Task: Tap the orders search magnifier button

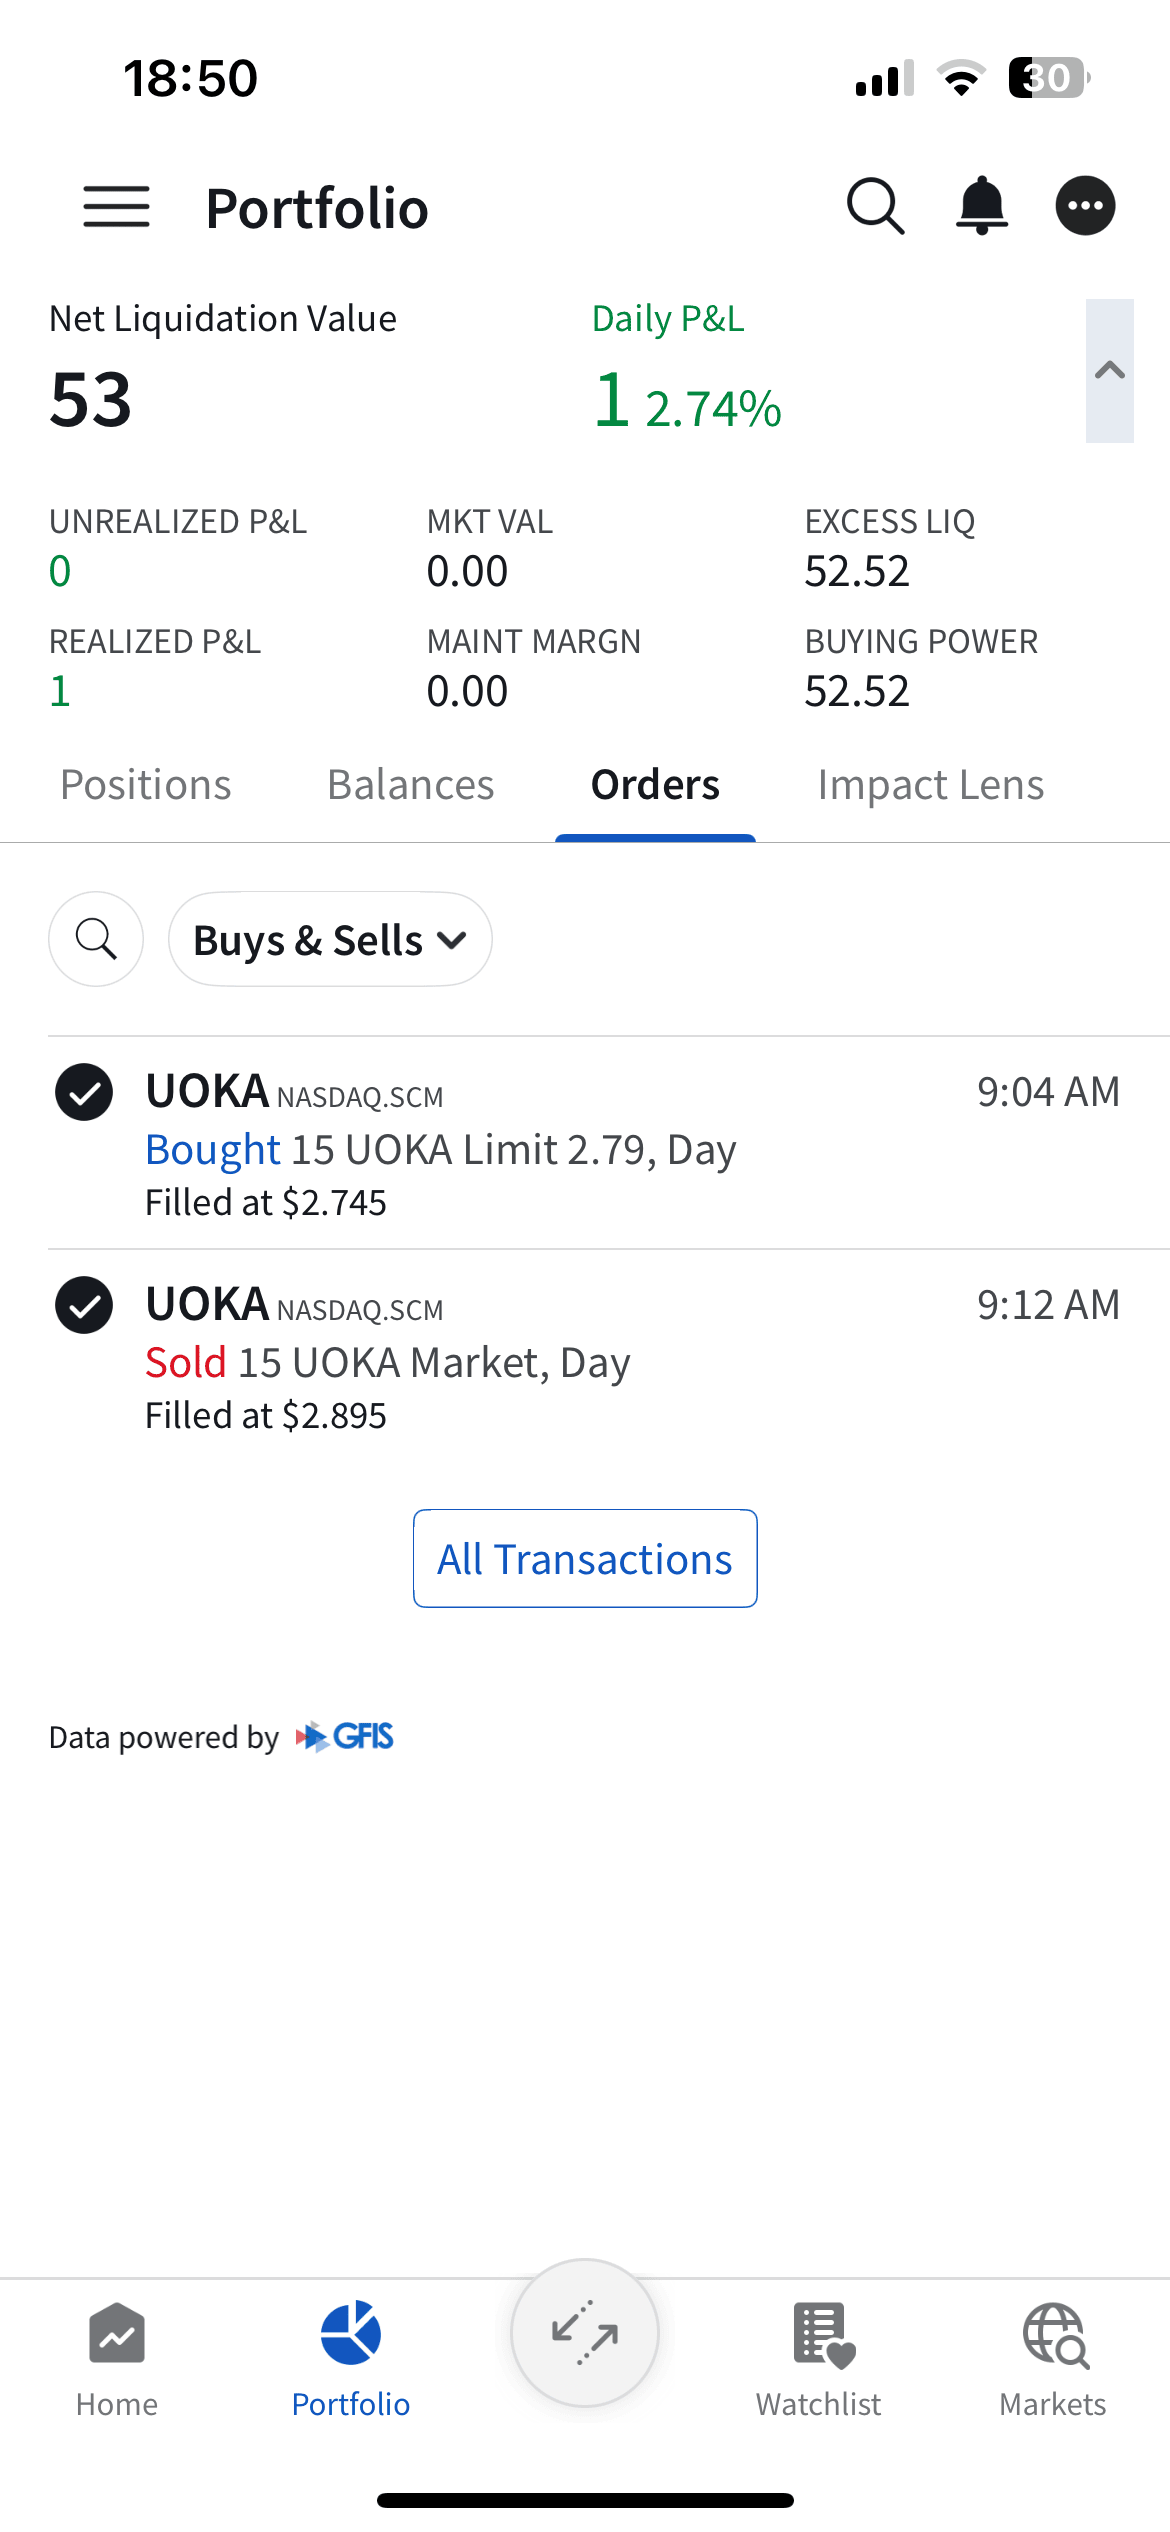Action: tap(96, 939)
